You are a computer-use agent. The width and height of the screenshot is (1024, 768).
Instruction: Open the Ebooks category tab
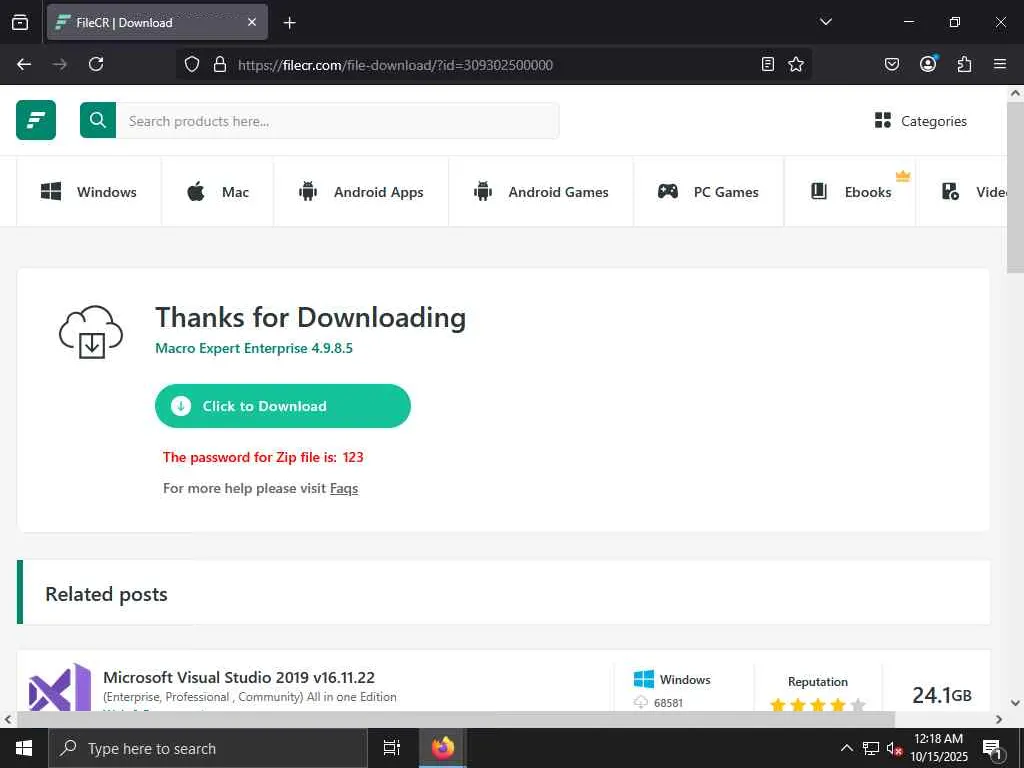pos(850,192)
